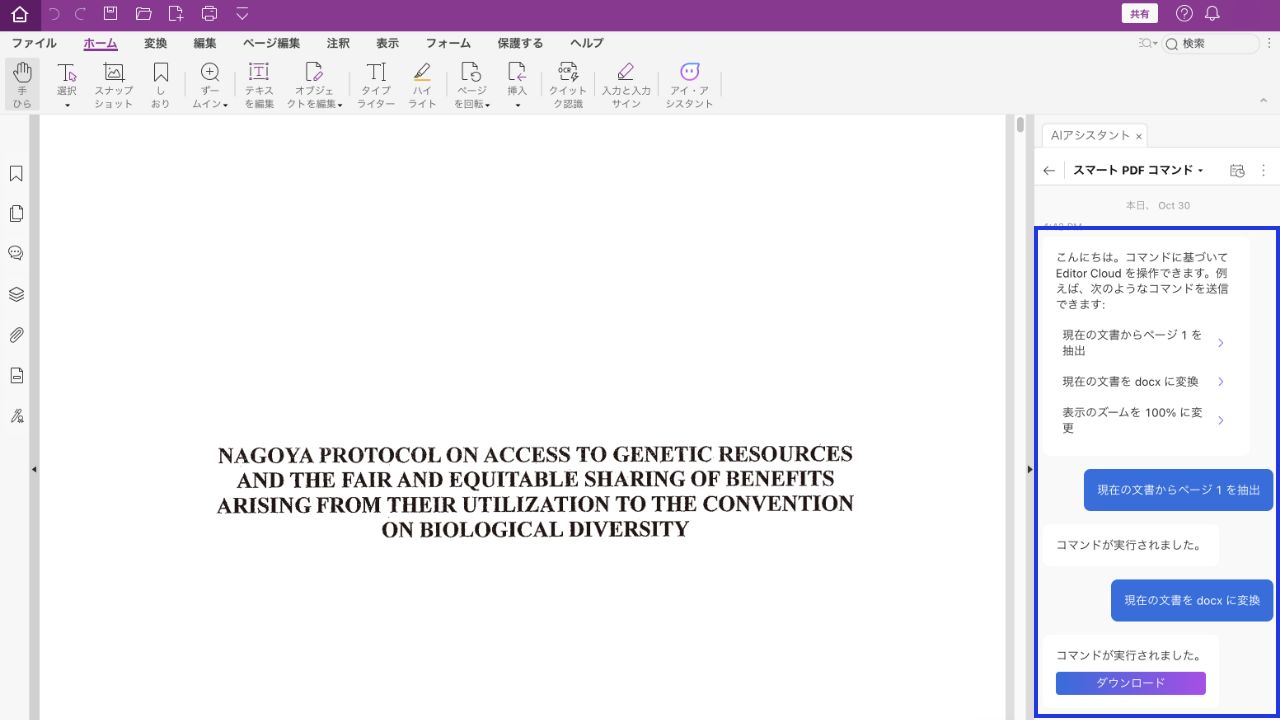
Task: Switch to the ホーム tab
Action: [100, 43]
